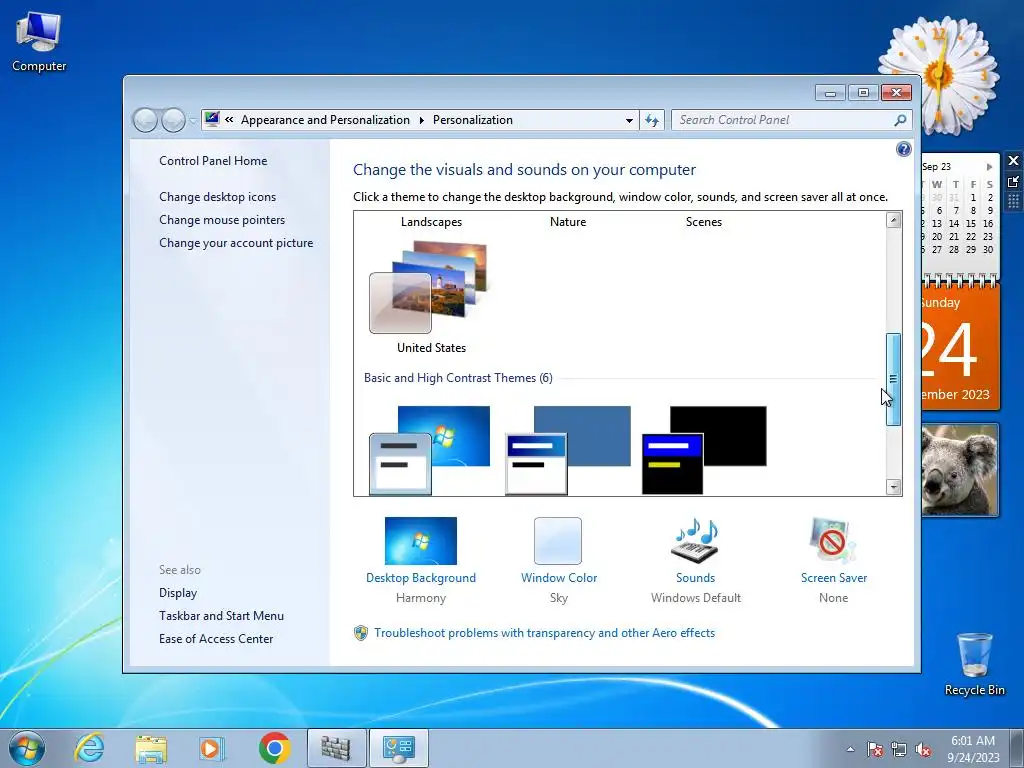Open Taskbar and Start Menu link

(221, 616)
